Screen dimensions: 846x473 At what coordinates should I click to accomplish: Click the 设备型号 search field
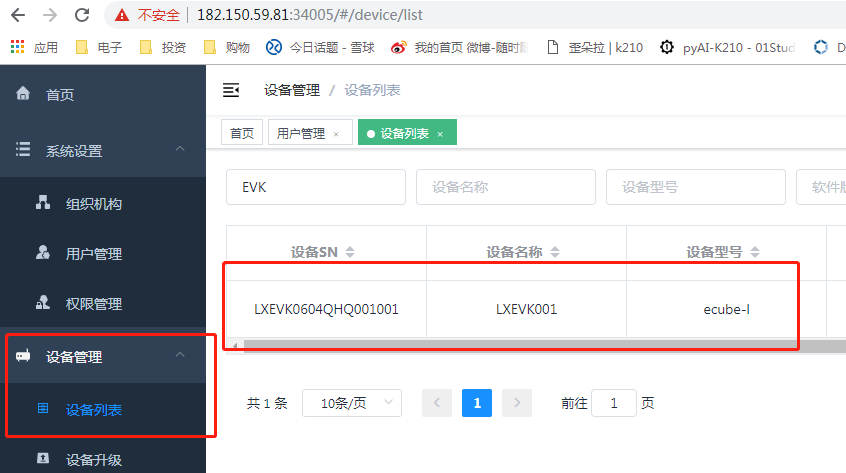point(695,187)
